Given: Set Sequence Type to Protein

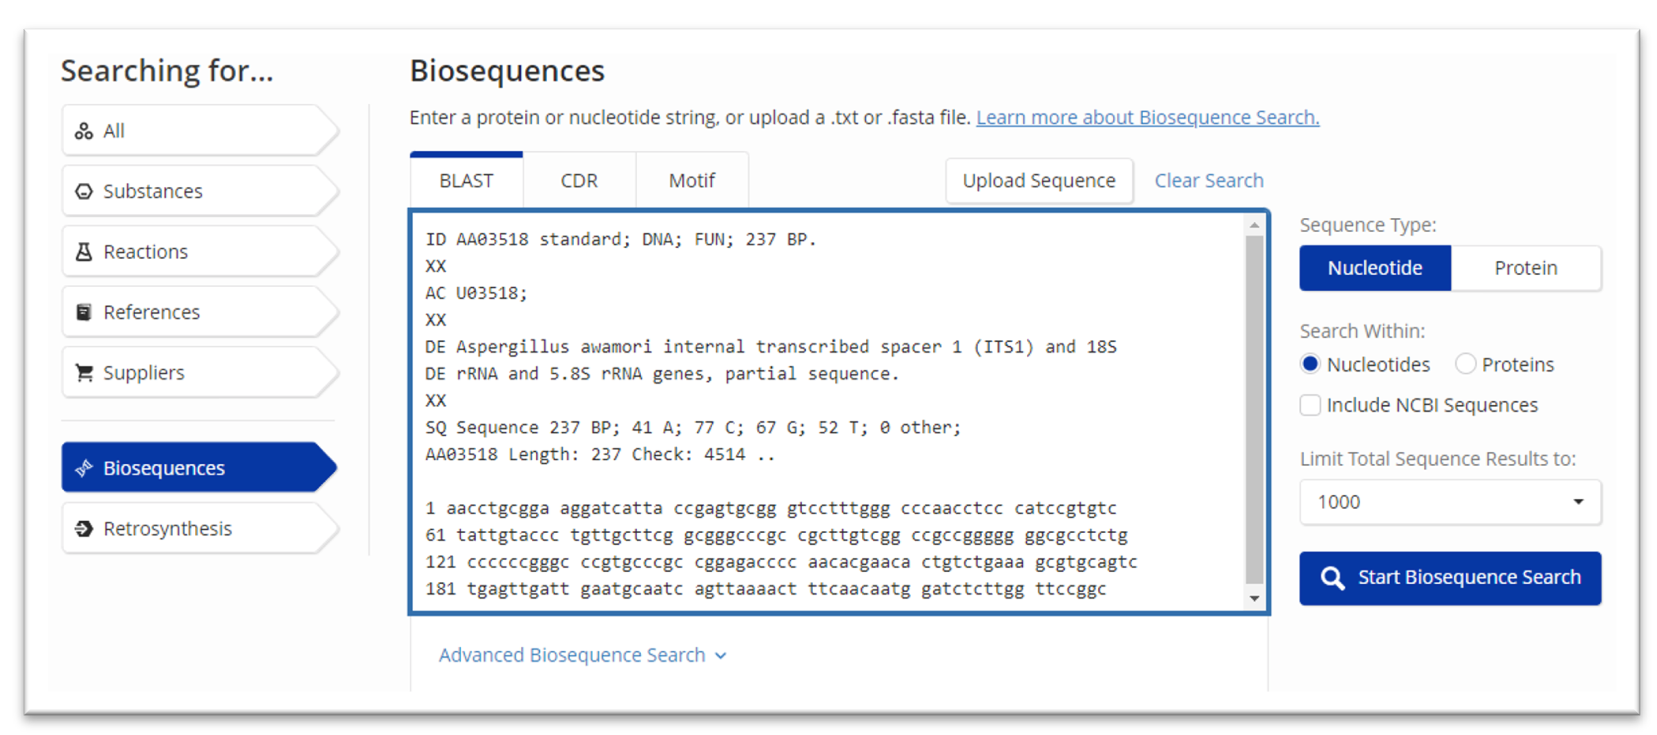Looking at the screenshot, I should pos(1526,268).
